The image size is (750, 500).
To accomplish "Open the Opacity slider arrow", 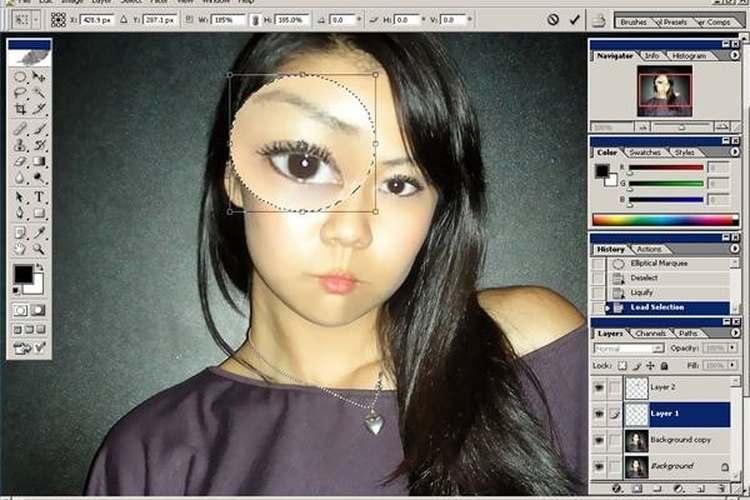I will [732, 348].
